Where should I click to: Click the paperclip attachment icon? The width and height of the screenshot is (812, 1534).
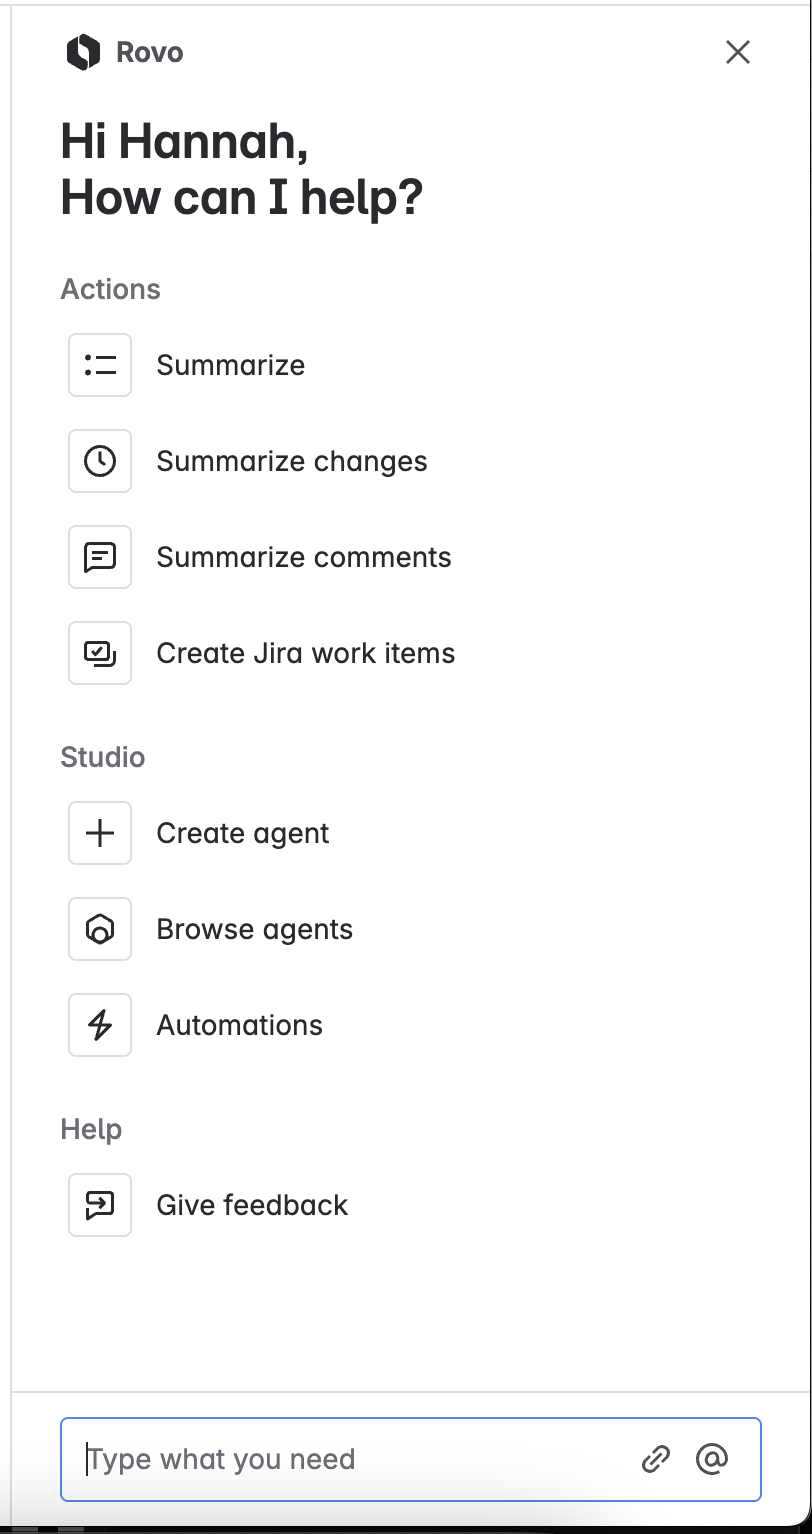click(656, 1459)
